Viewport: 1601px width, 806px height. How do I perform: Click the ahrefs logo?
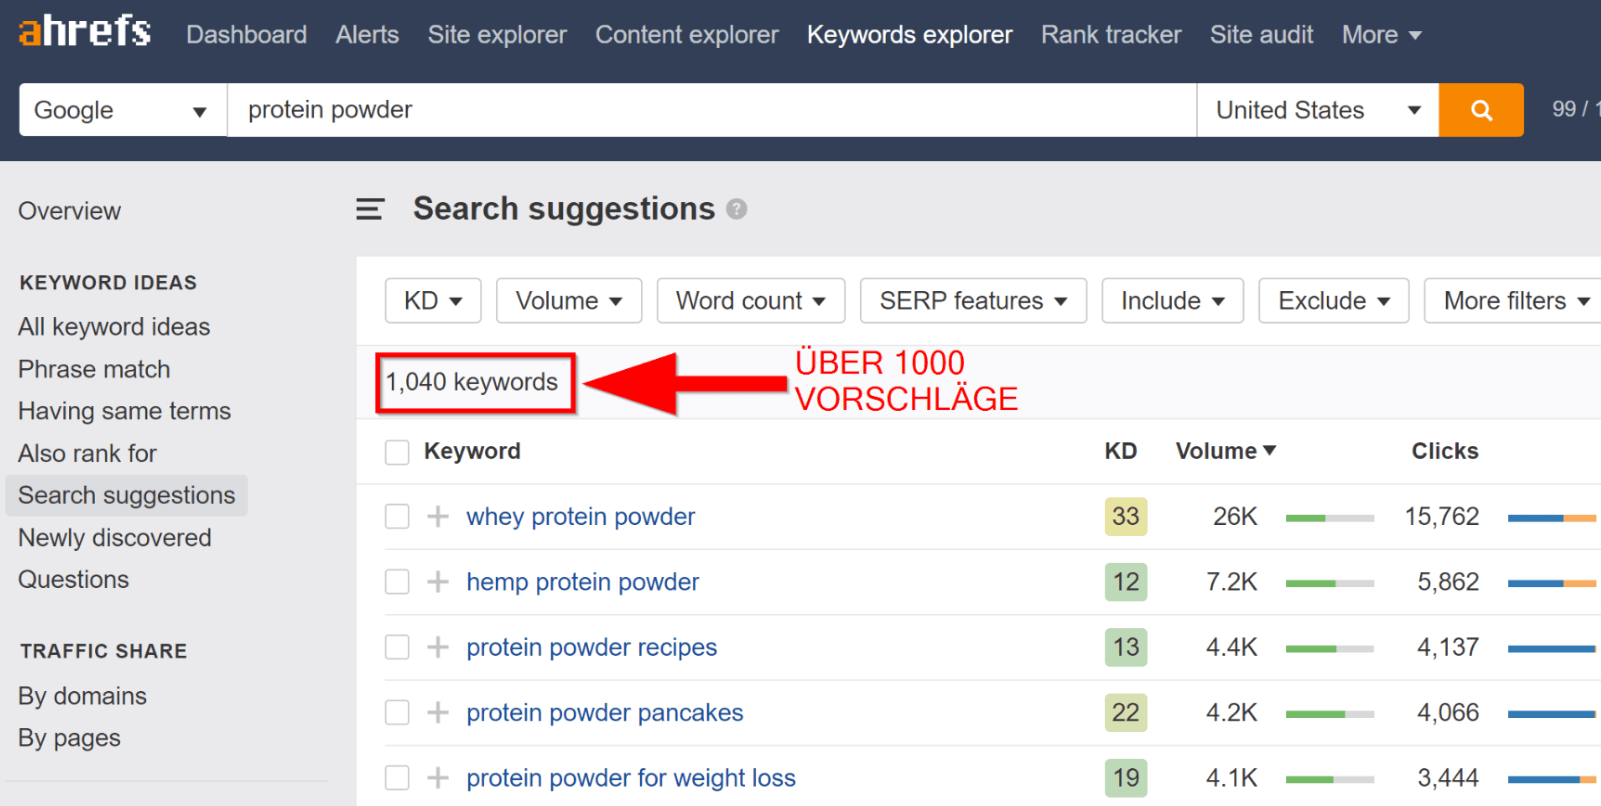(85, 32)
